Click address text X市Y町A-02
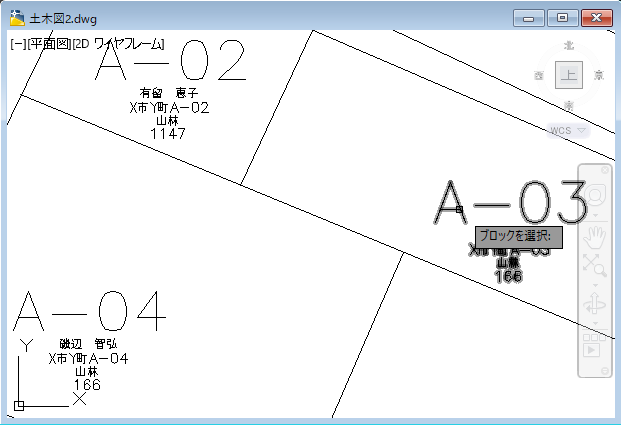The height and width of the screenshot is (425, 621). 169,108
